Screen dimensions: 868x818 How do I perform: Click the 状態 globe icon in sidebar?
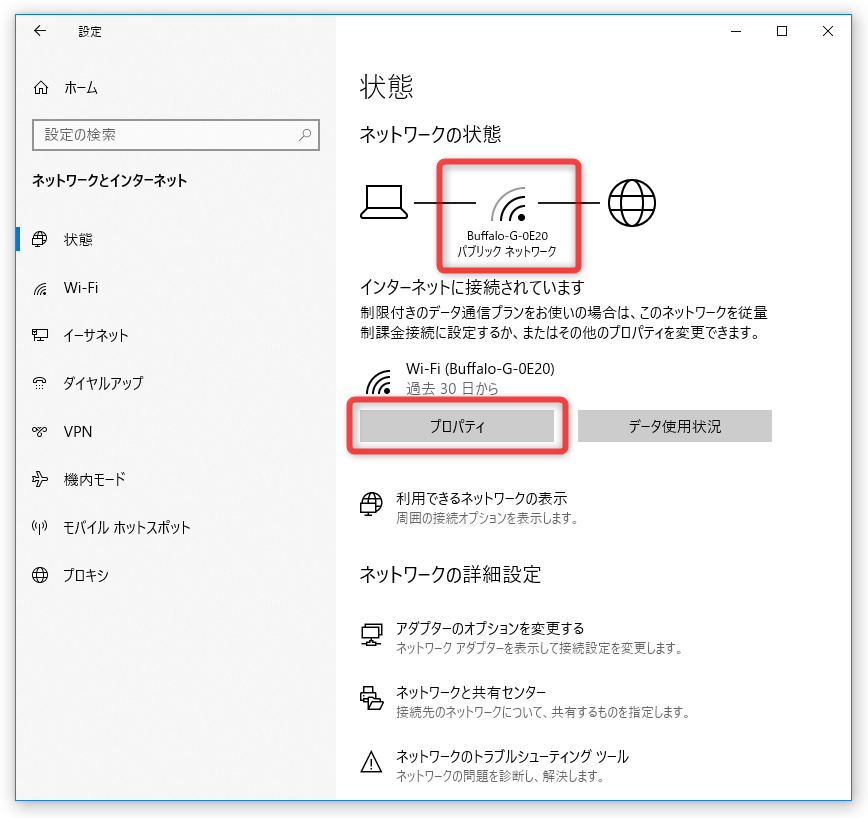tap(40, 239)
